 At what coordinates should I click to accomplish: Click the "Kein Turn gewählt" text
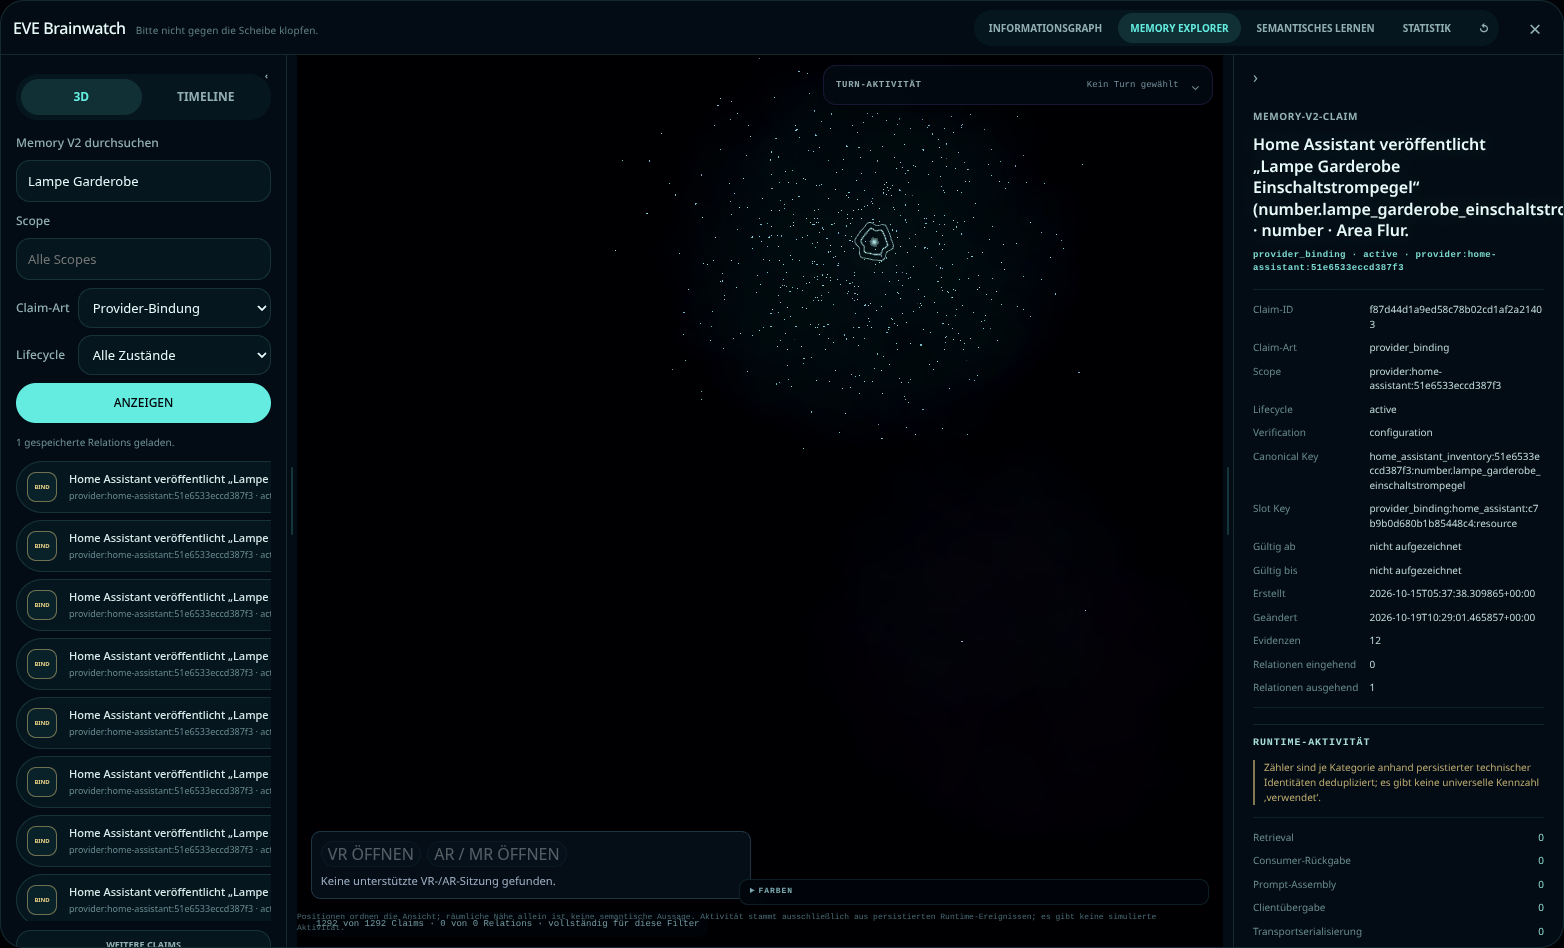coord(1132,85)
